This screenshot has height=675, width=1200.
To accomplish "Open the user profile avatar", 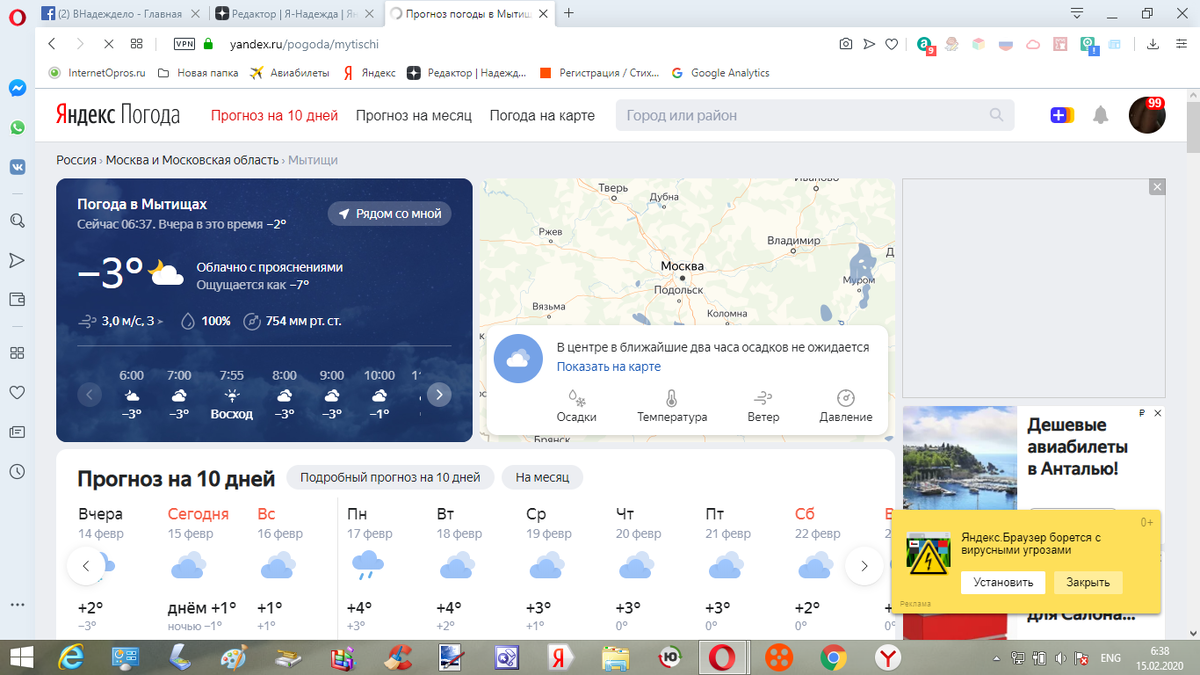I will point(1147,115).
